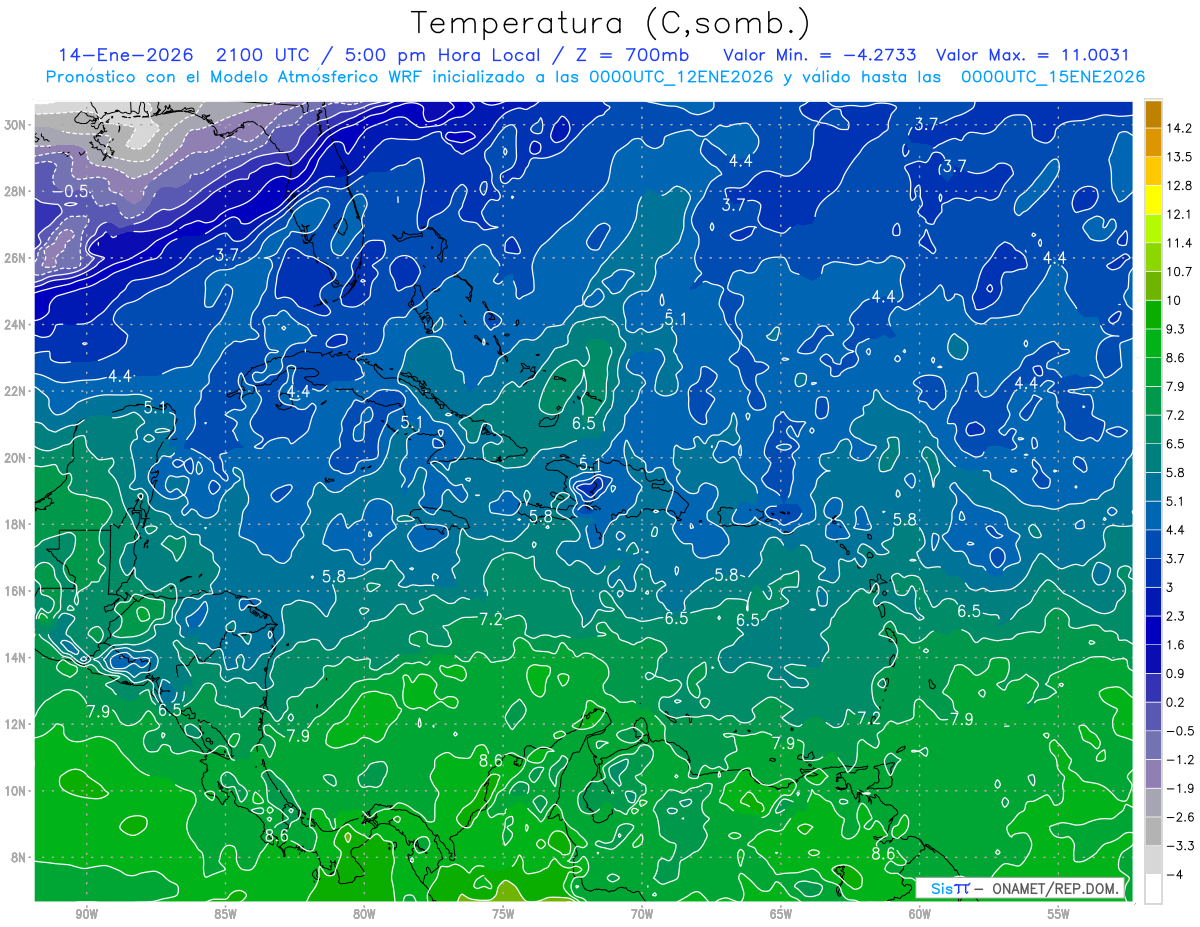The height and width of the screenshot is (927, 1200).
Task: Click the purple colorbar swatch between -1.9 and -1.2
Action: coord(1154,774)
